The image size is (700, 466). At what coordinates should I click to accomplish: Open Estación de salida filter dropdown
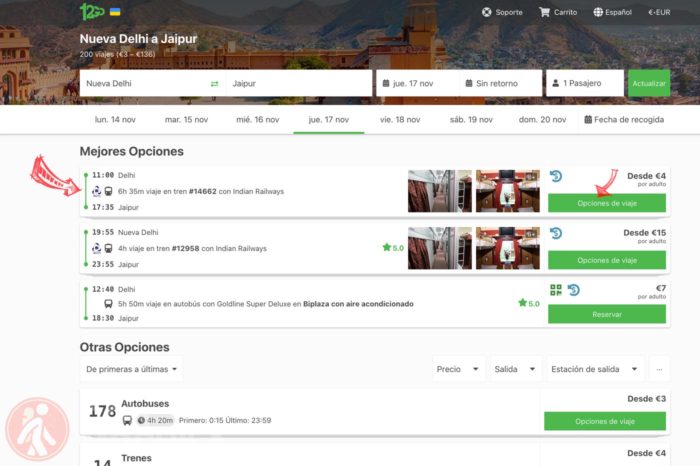pyautogui.click(x=595, y=369)
